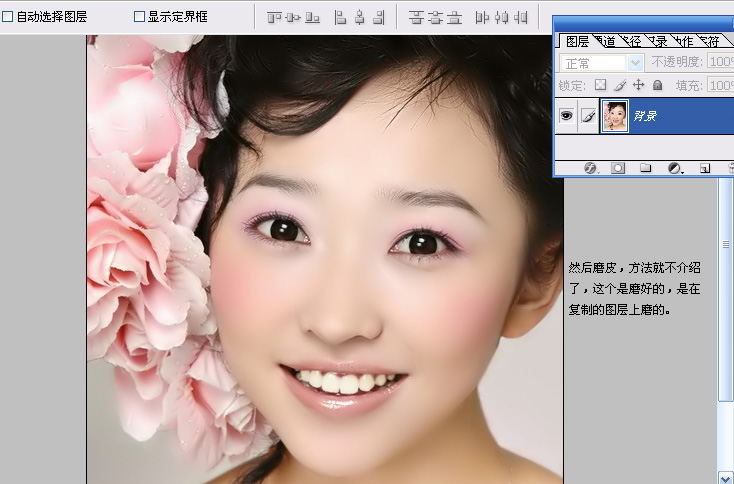Select the 背景 layer name
734x484 pixels.
[x=645, y=116]
